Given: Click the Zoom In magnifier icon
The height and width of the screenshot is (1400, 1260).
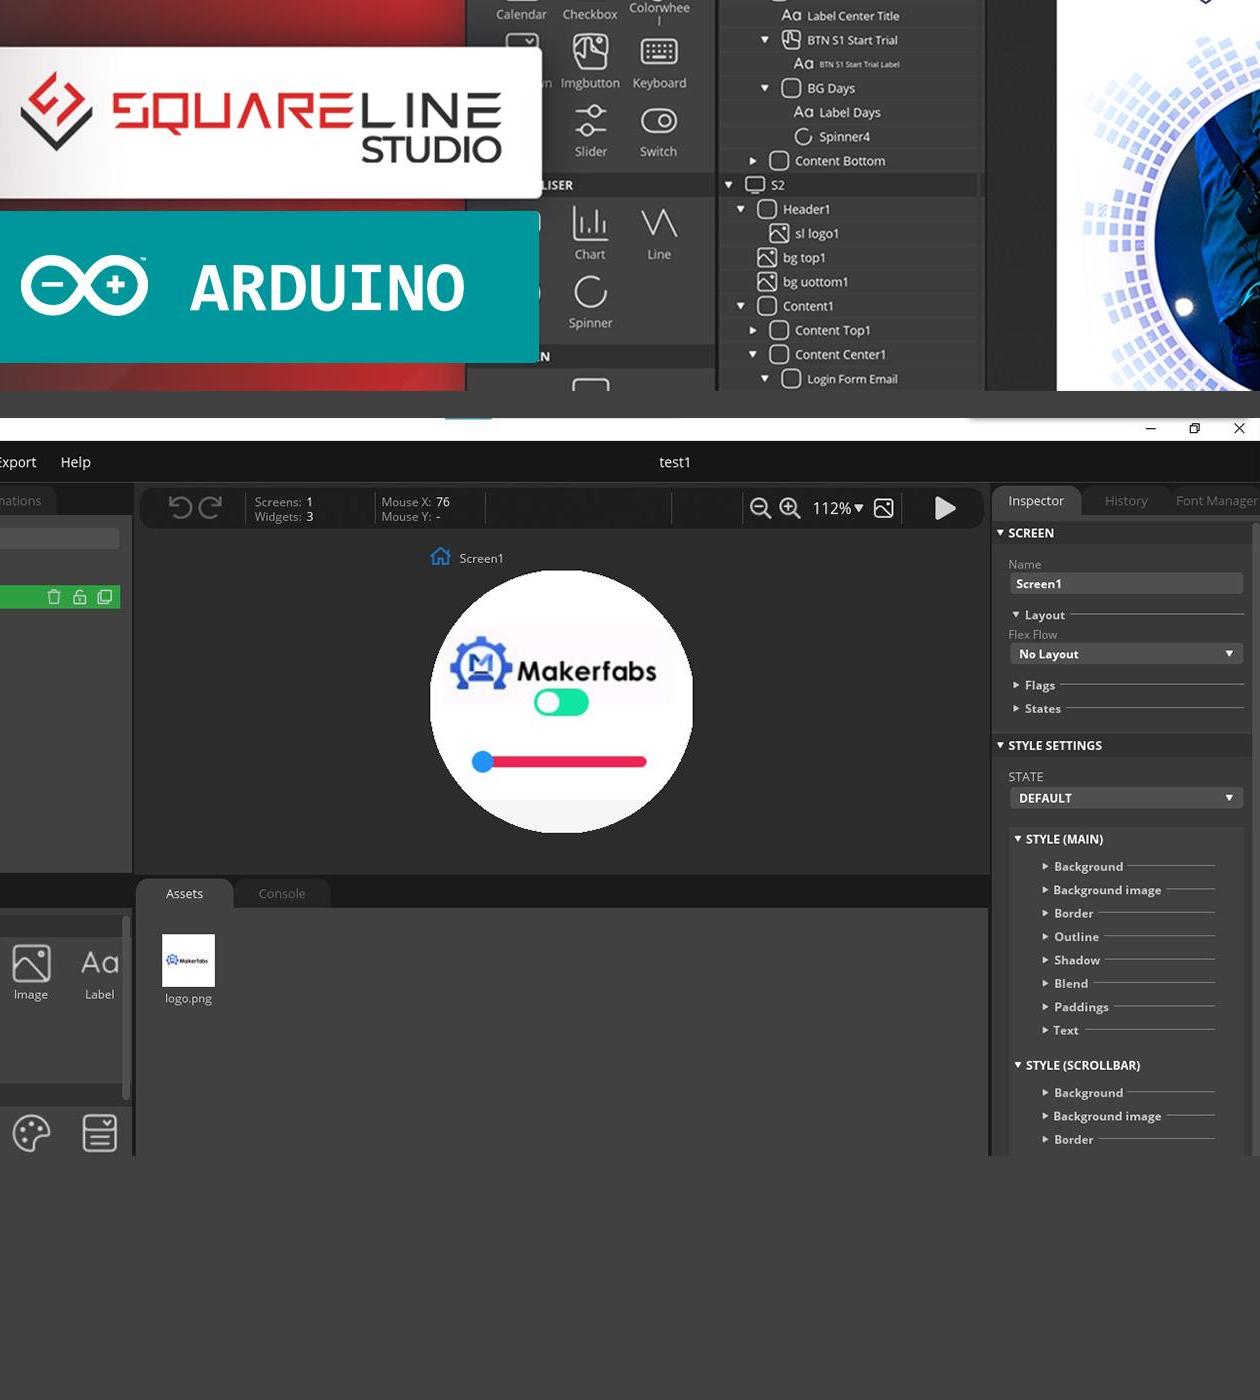Looking at the screenshot, I should (x=790, y=508).
